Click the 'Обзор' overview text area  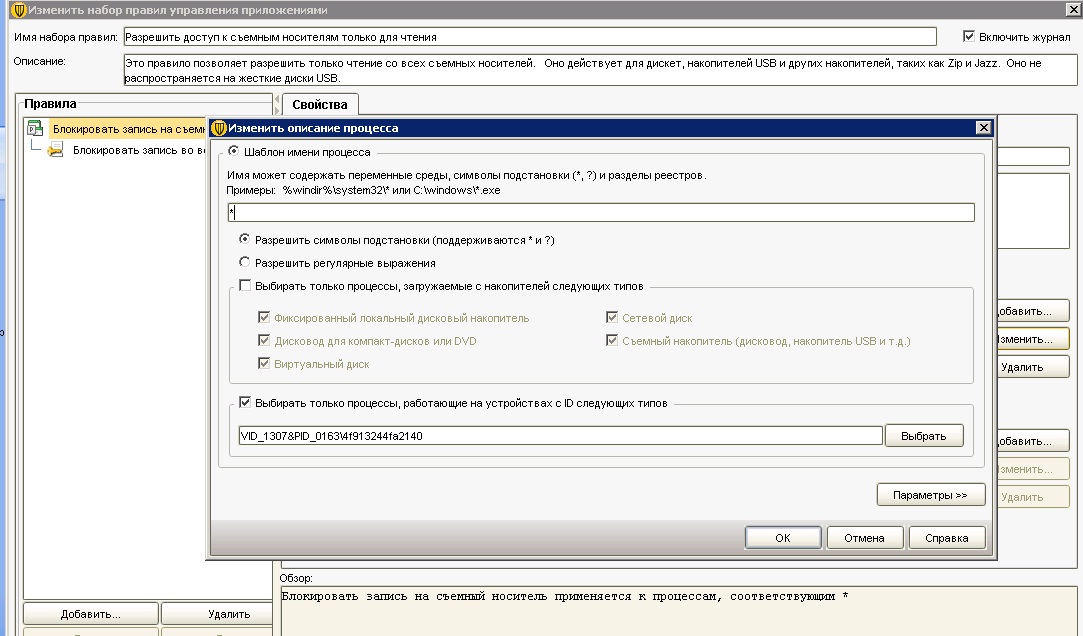[x=680, y=610]
